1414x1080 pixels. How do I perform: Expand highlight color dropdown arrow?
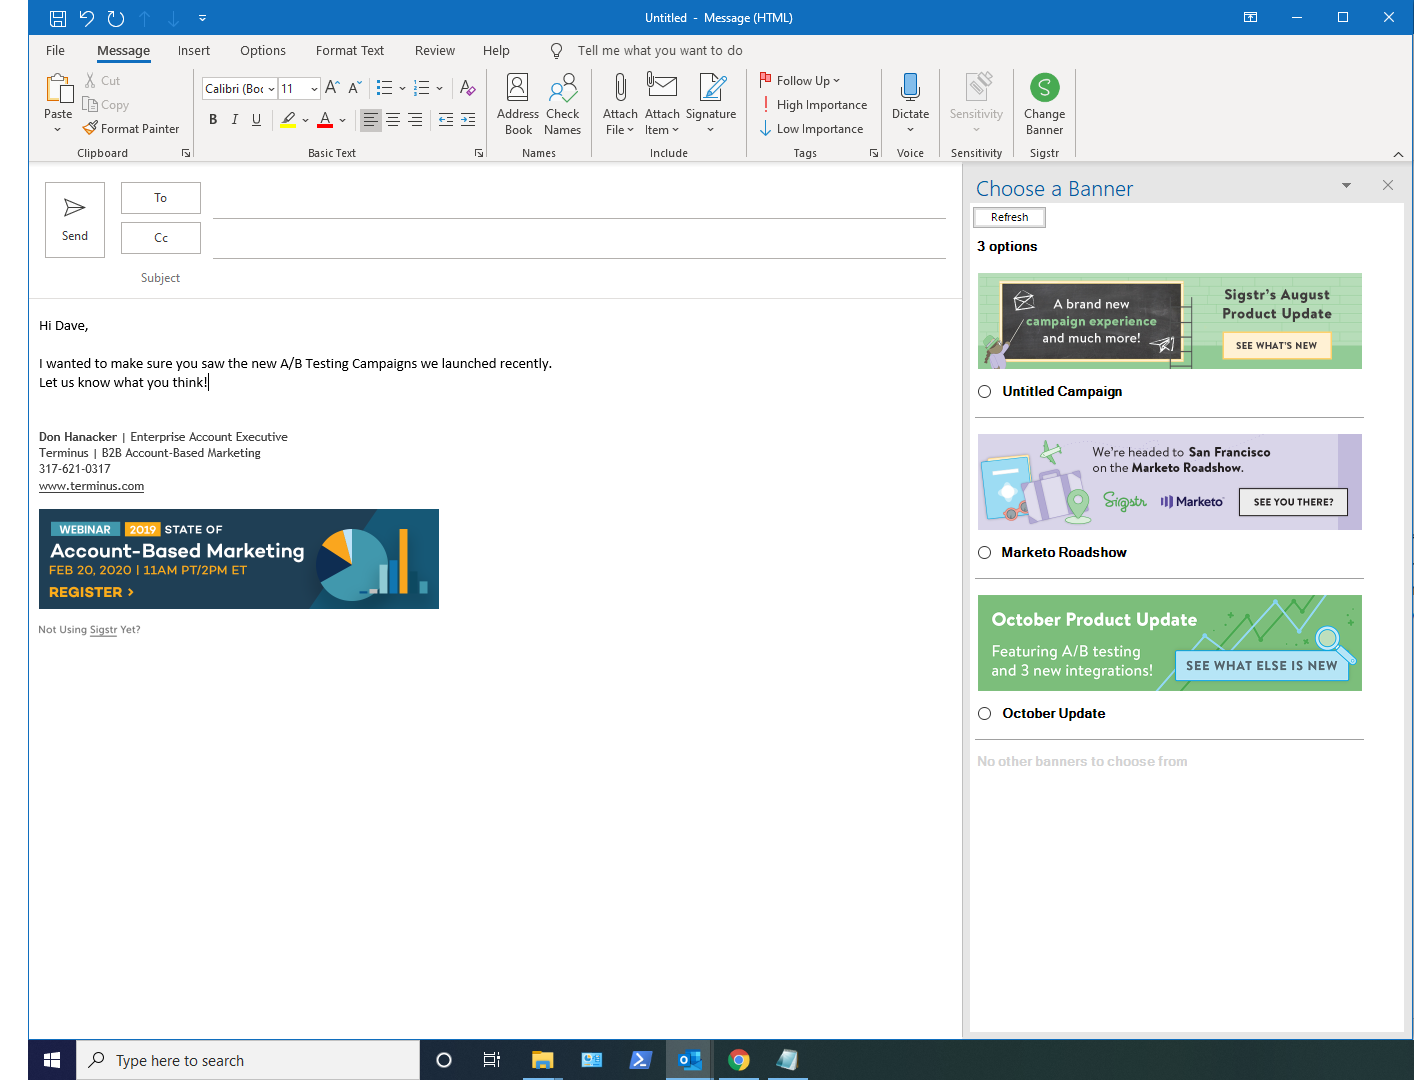(305, 120)
